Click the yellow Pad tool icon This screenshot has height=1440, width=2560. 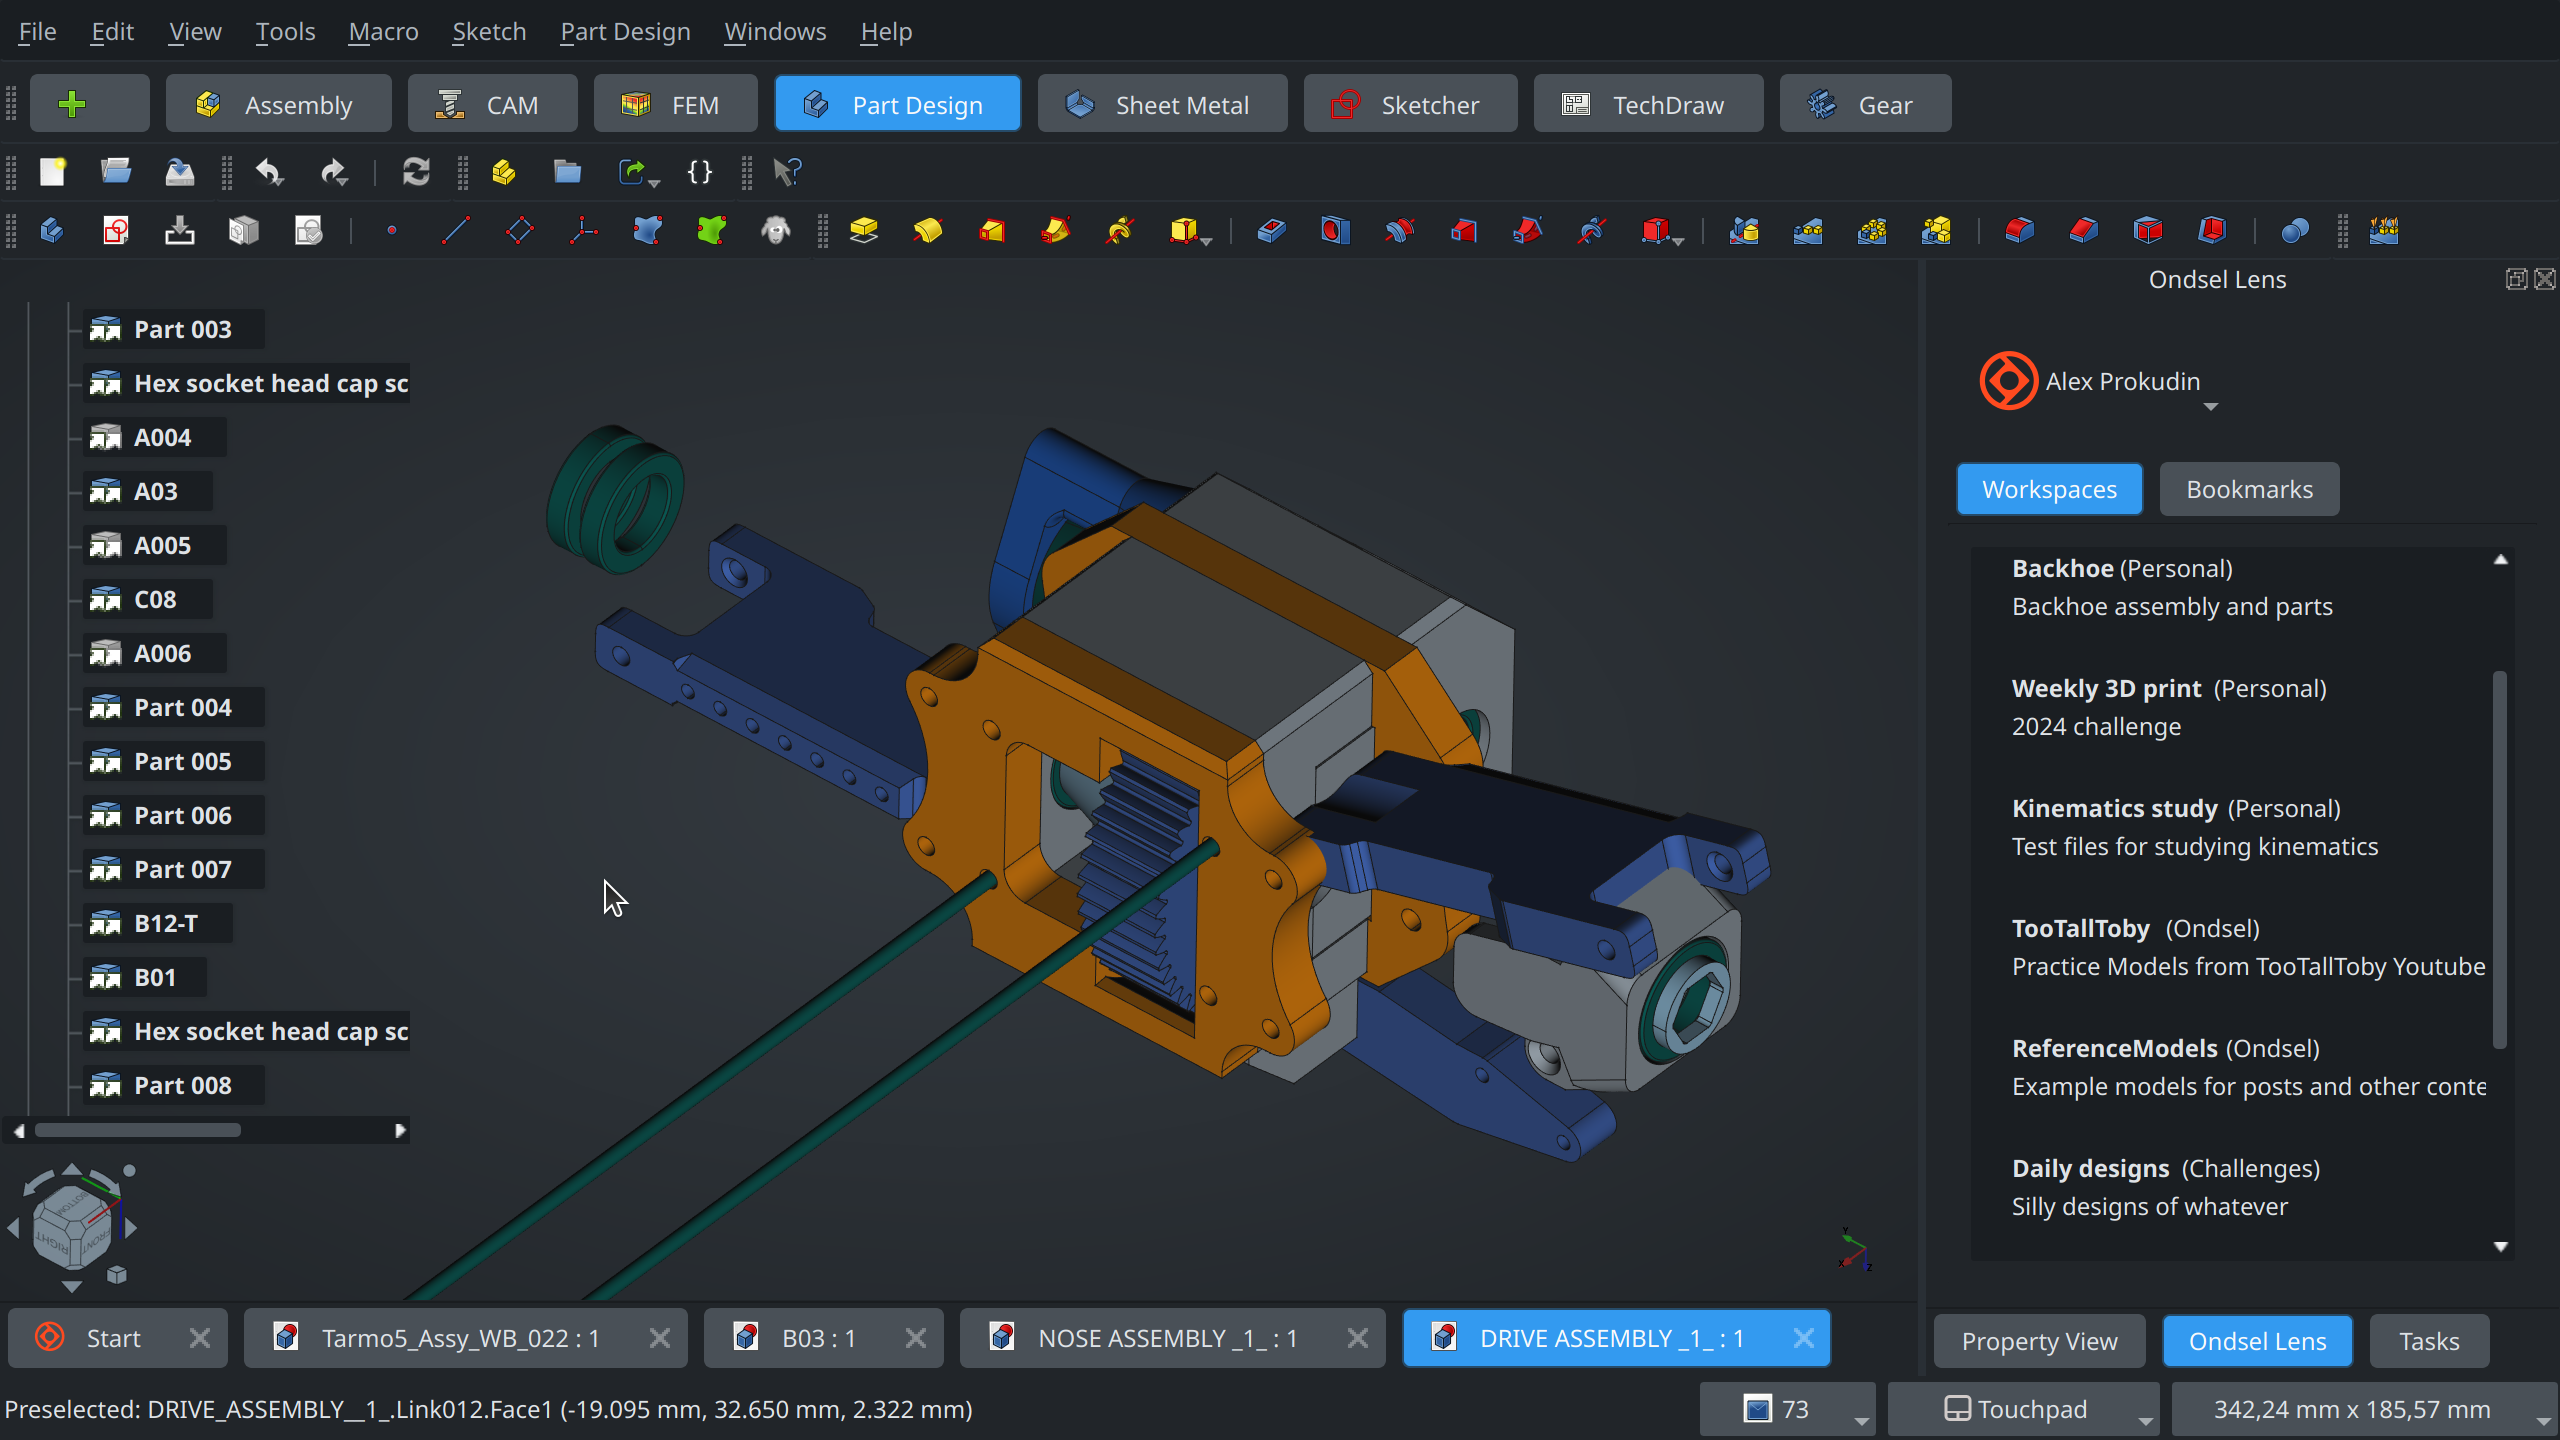864,231
